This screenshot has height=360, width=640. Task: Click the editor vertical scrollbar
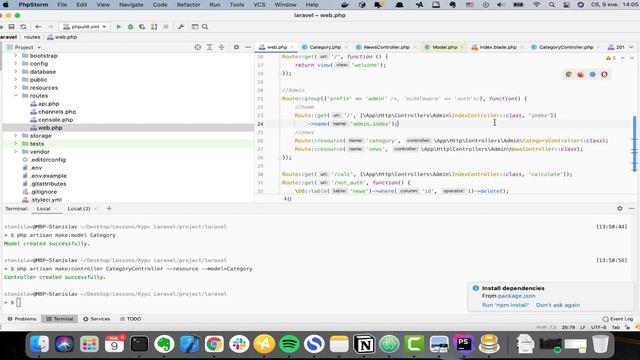tap(634, 144)
